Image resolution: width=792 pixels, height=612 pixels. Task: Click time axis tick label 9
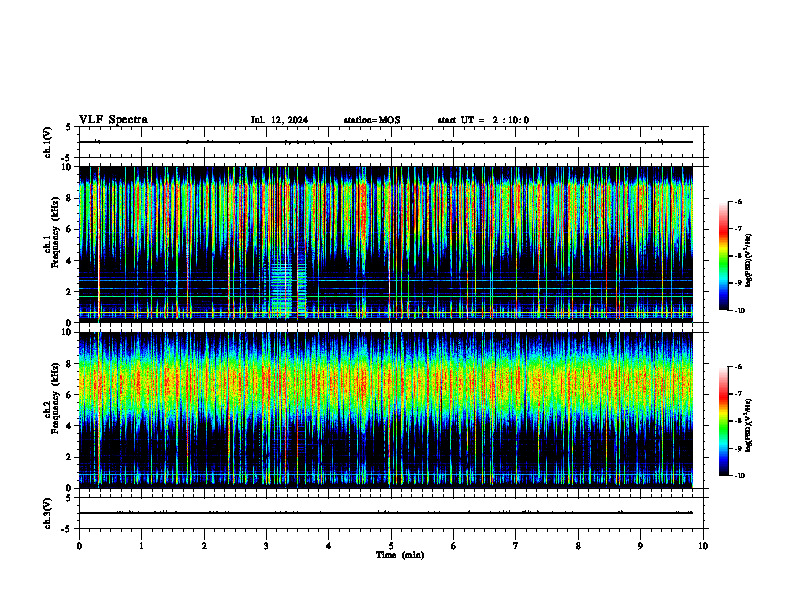point(640,546)
